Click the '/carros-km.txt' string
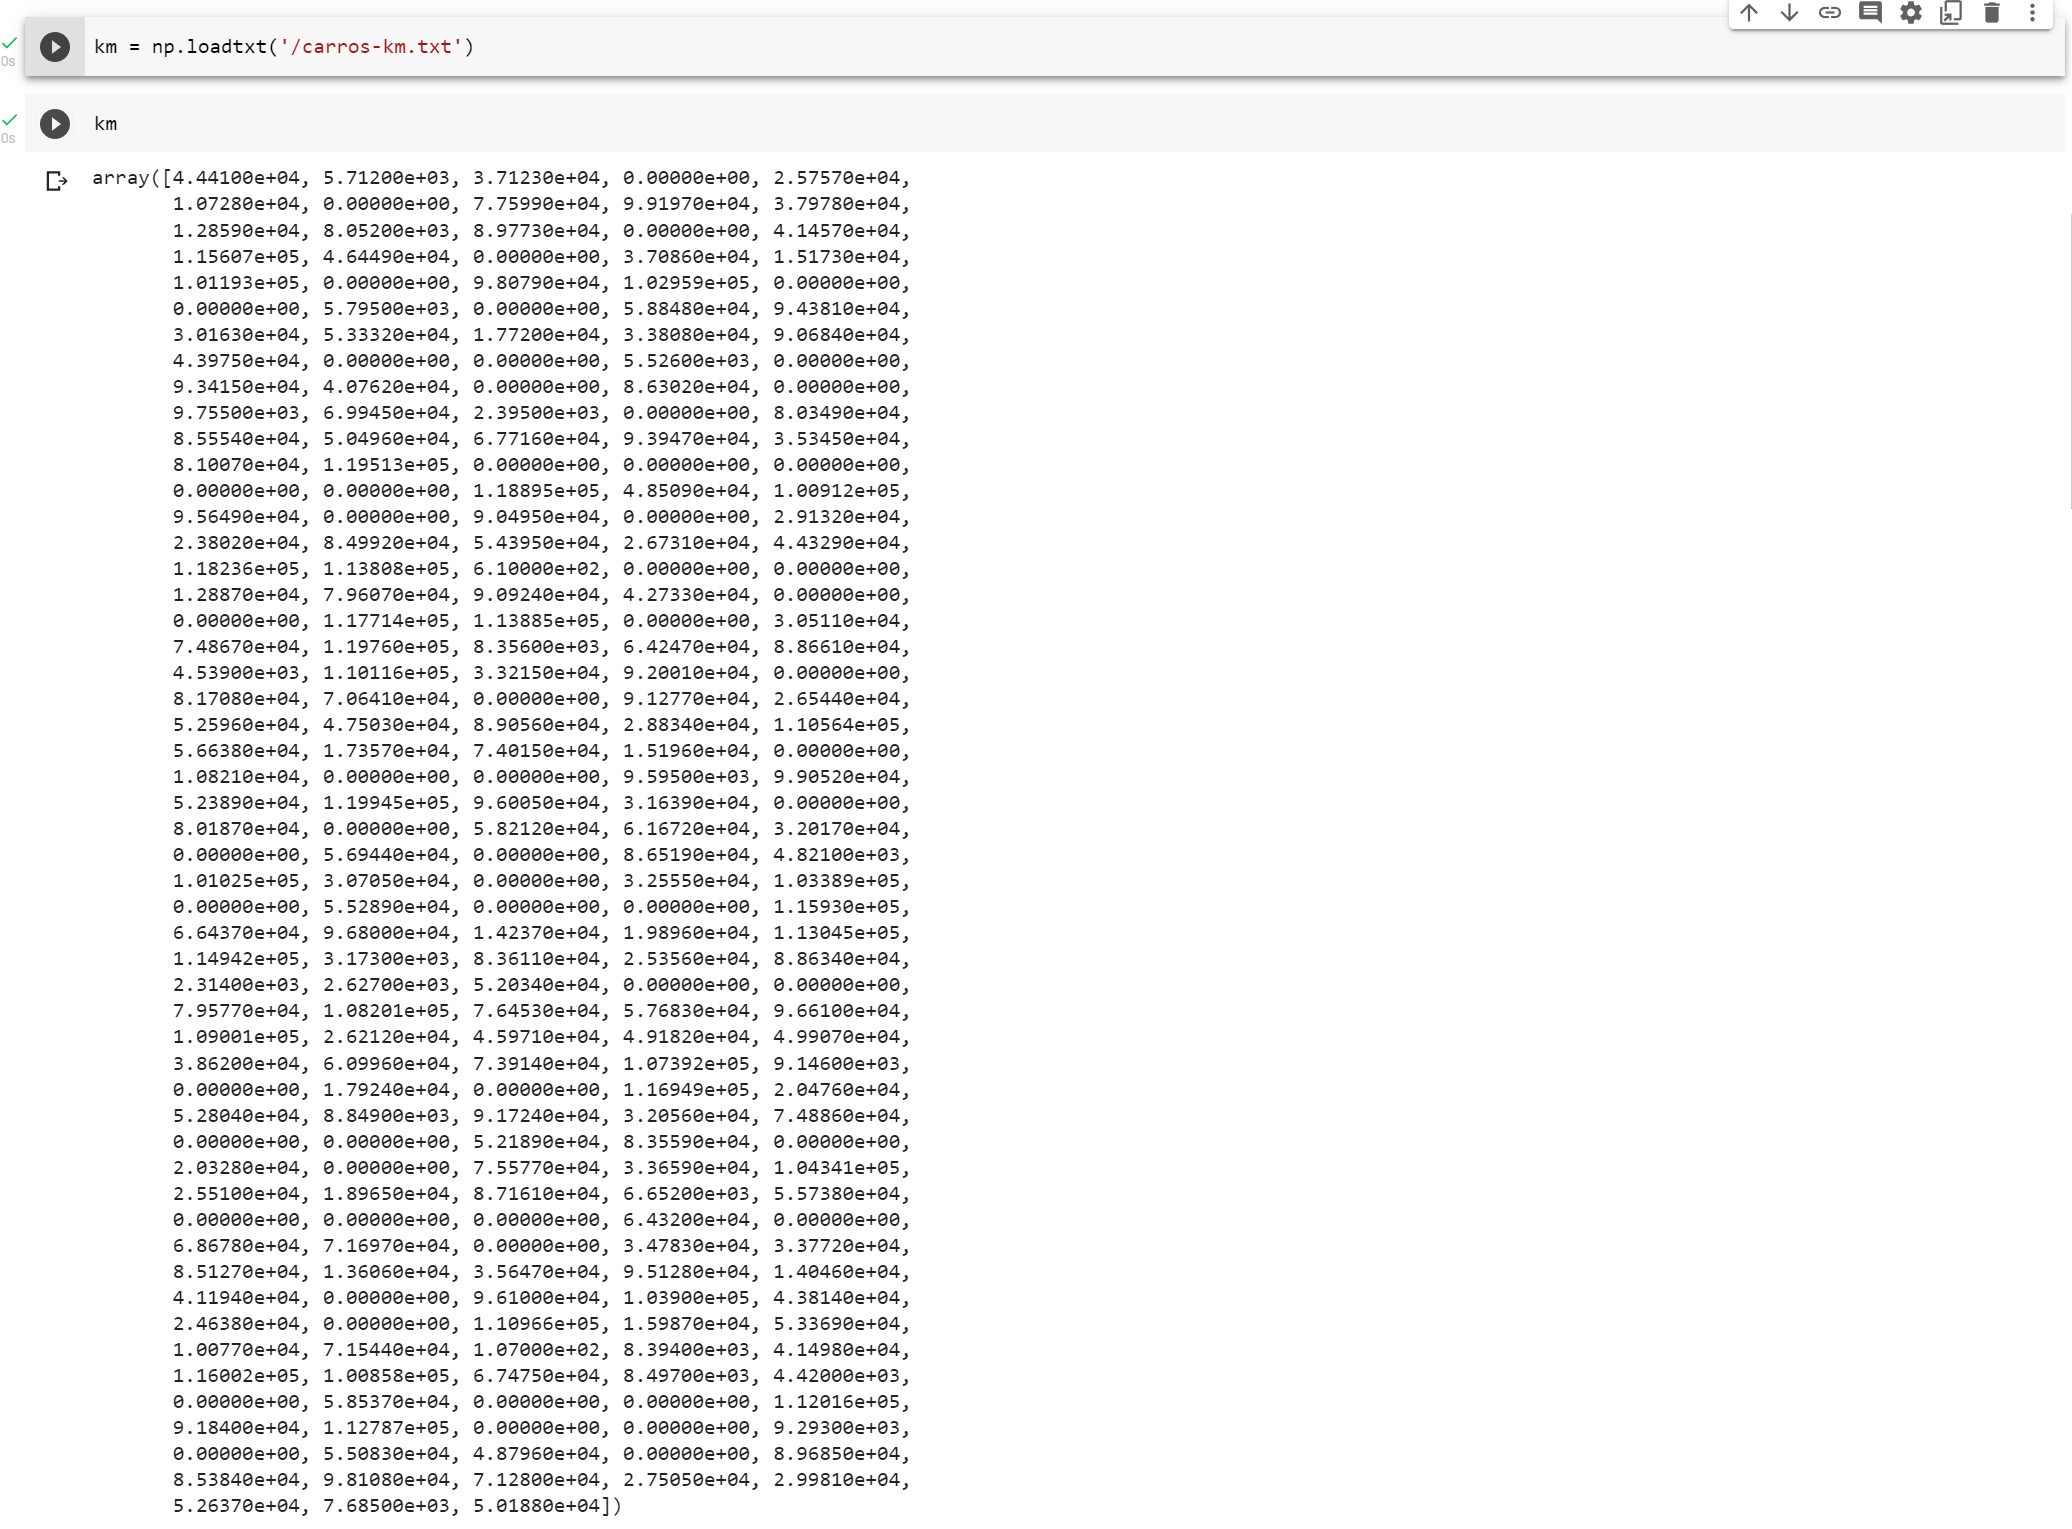The height and width of the screenshot is (1529, 2072). coord(371,47)
